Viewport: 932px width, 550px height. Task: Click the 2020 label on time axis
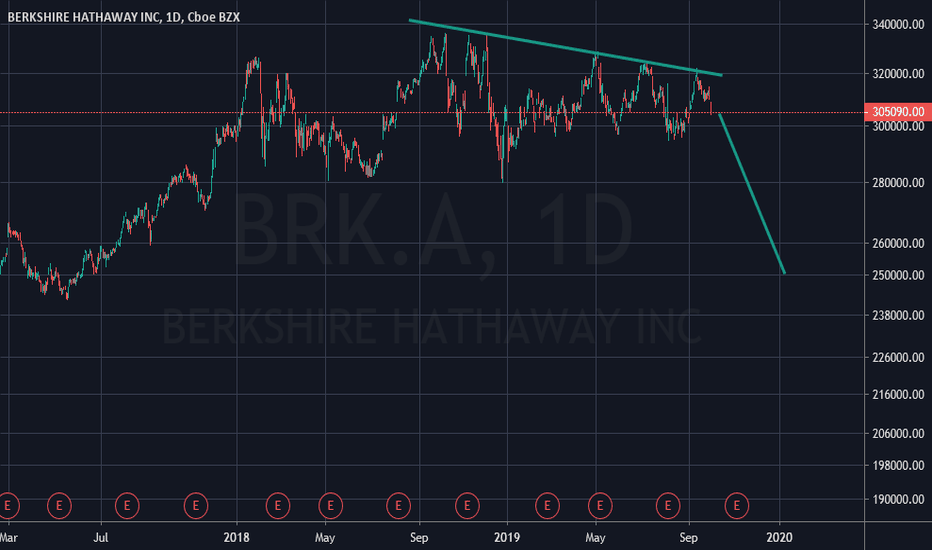click(x=779, y=538)
